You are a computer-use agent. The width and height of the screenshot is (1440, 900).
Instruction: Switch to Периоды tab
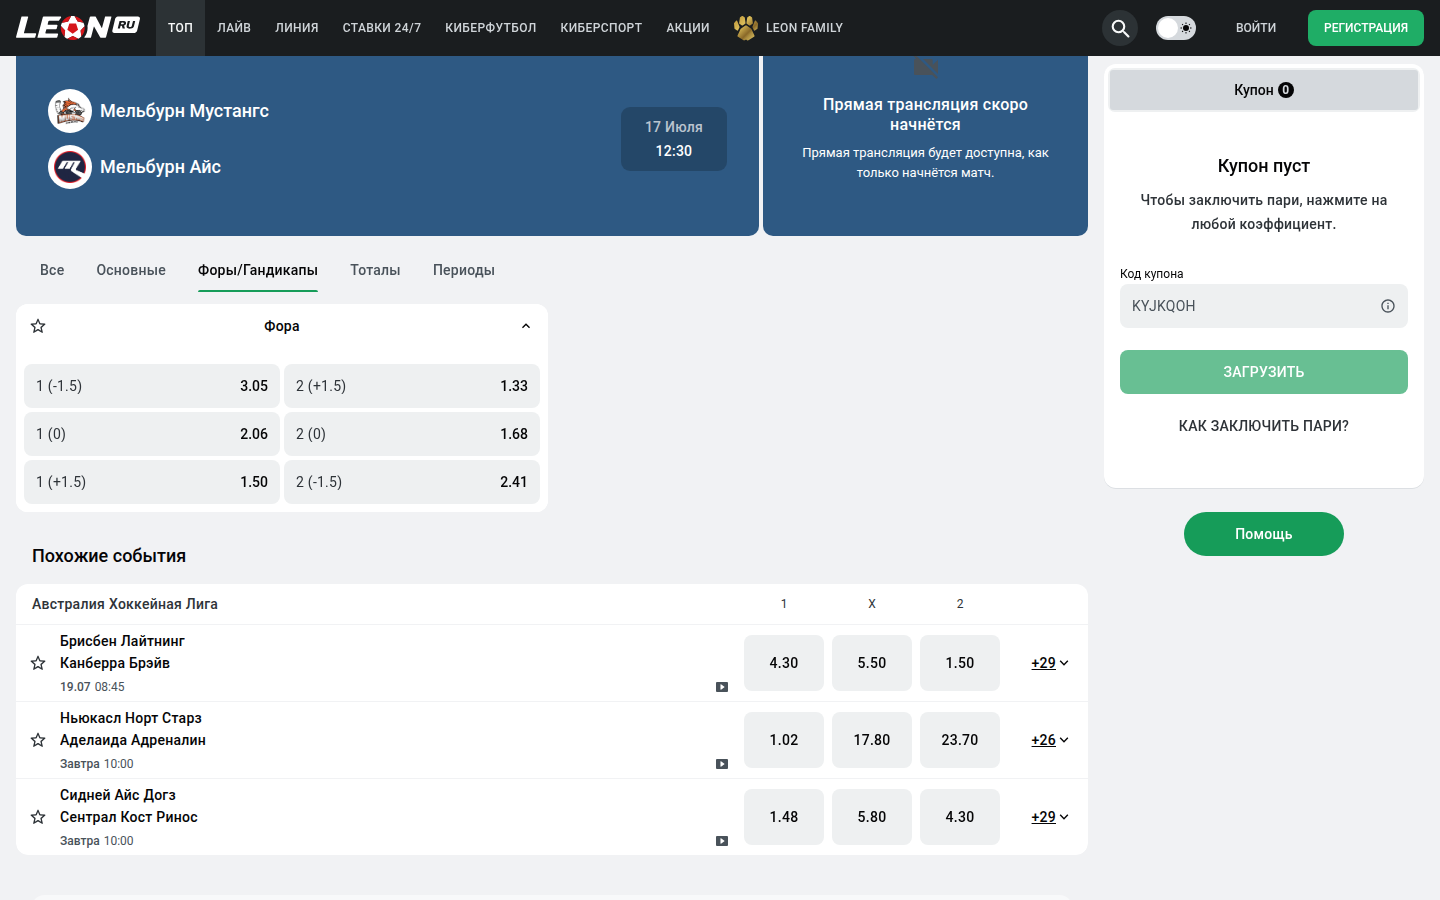pos(464,270)
